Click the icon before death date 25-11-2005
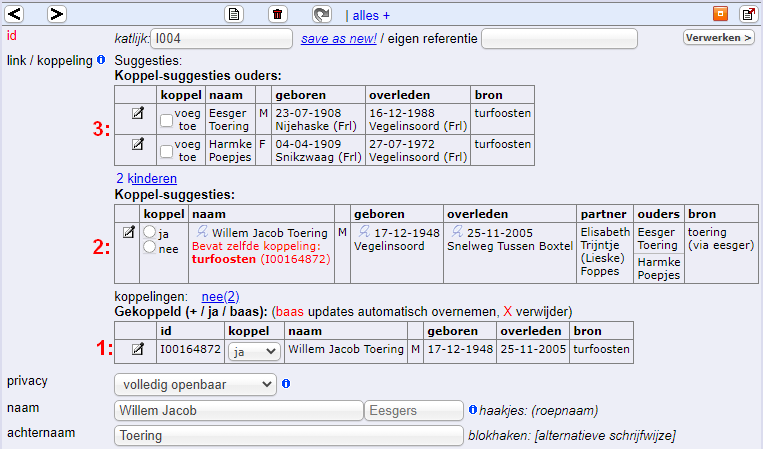 (457, 231)
